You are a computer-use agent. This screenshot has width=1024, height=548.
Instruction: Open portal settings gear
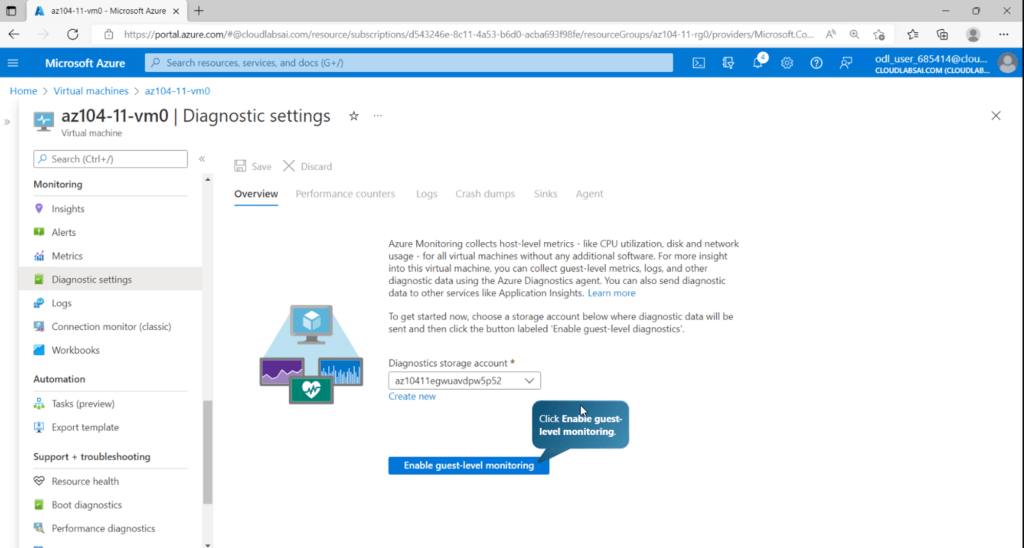tap(787, 63)
